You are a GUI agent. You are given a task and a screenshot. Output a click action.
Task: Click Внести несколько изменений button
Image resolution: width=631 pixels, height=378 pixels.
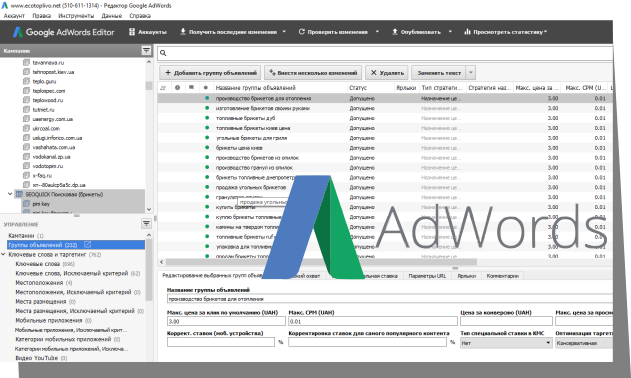tap(313, 73)
